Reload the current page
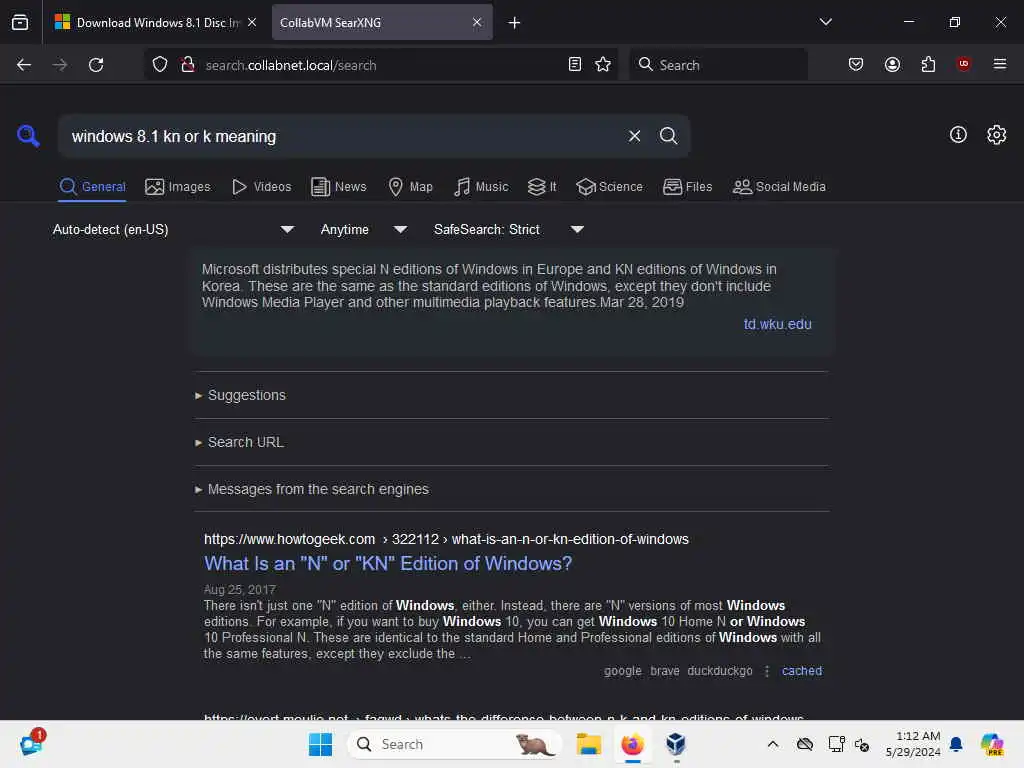Screen dimensions: 1024x768 pos(96,65)
